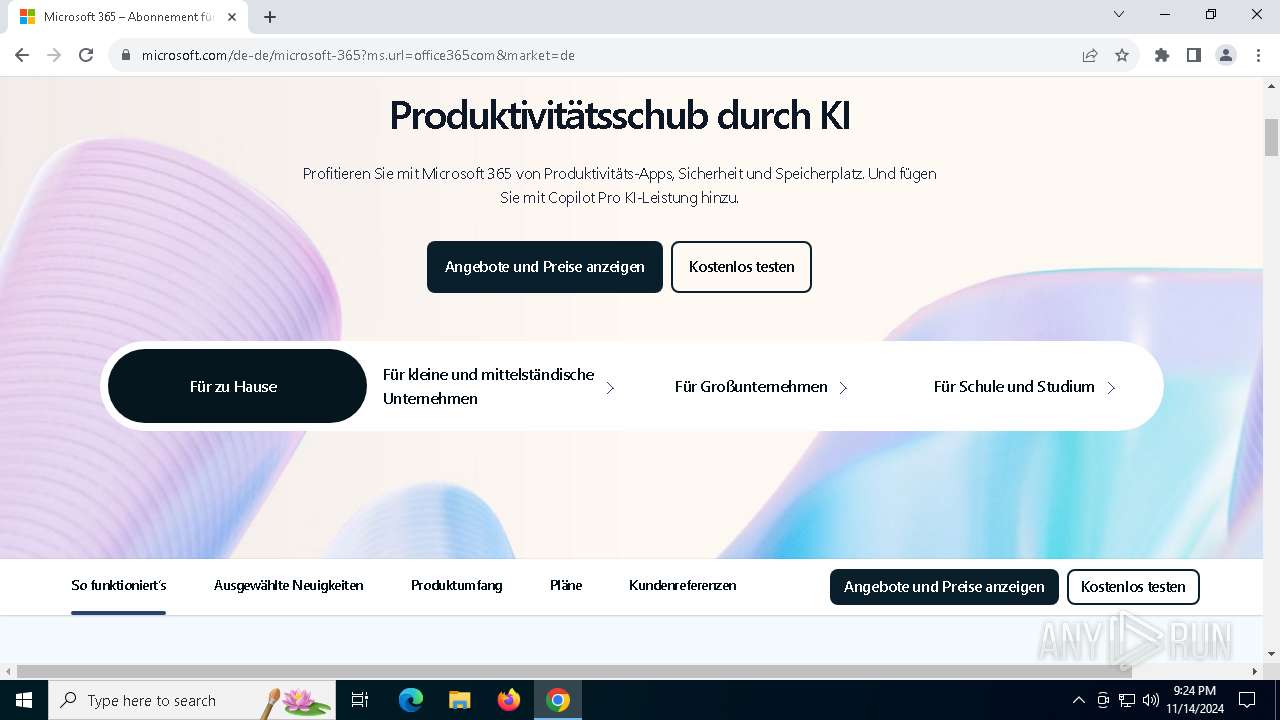Open the Extensions puzzle icon
This screenshot has width=1280, height=720.
tap(1162, 55)
